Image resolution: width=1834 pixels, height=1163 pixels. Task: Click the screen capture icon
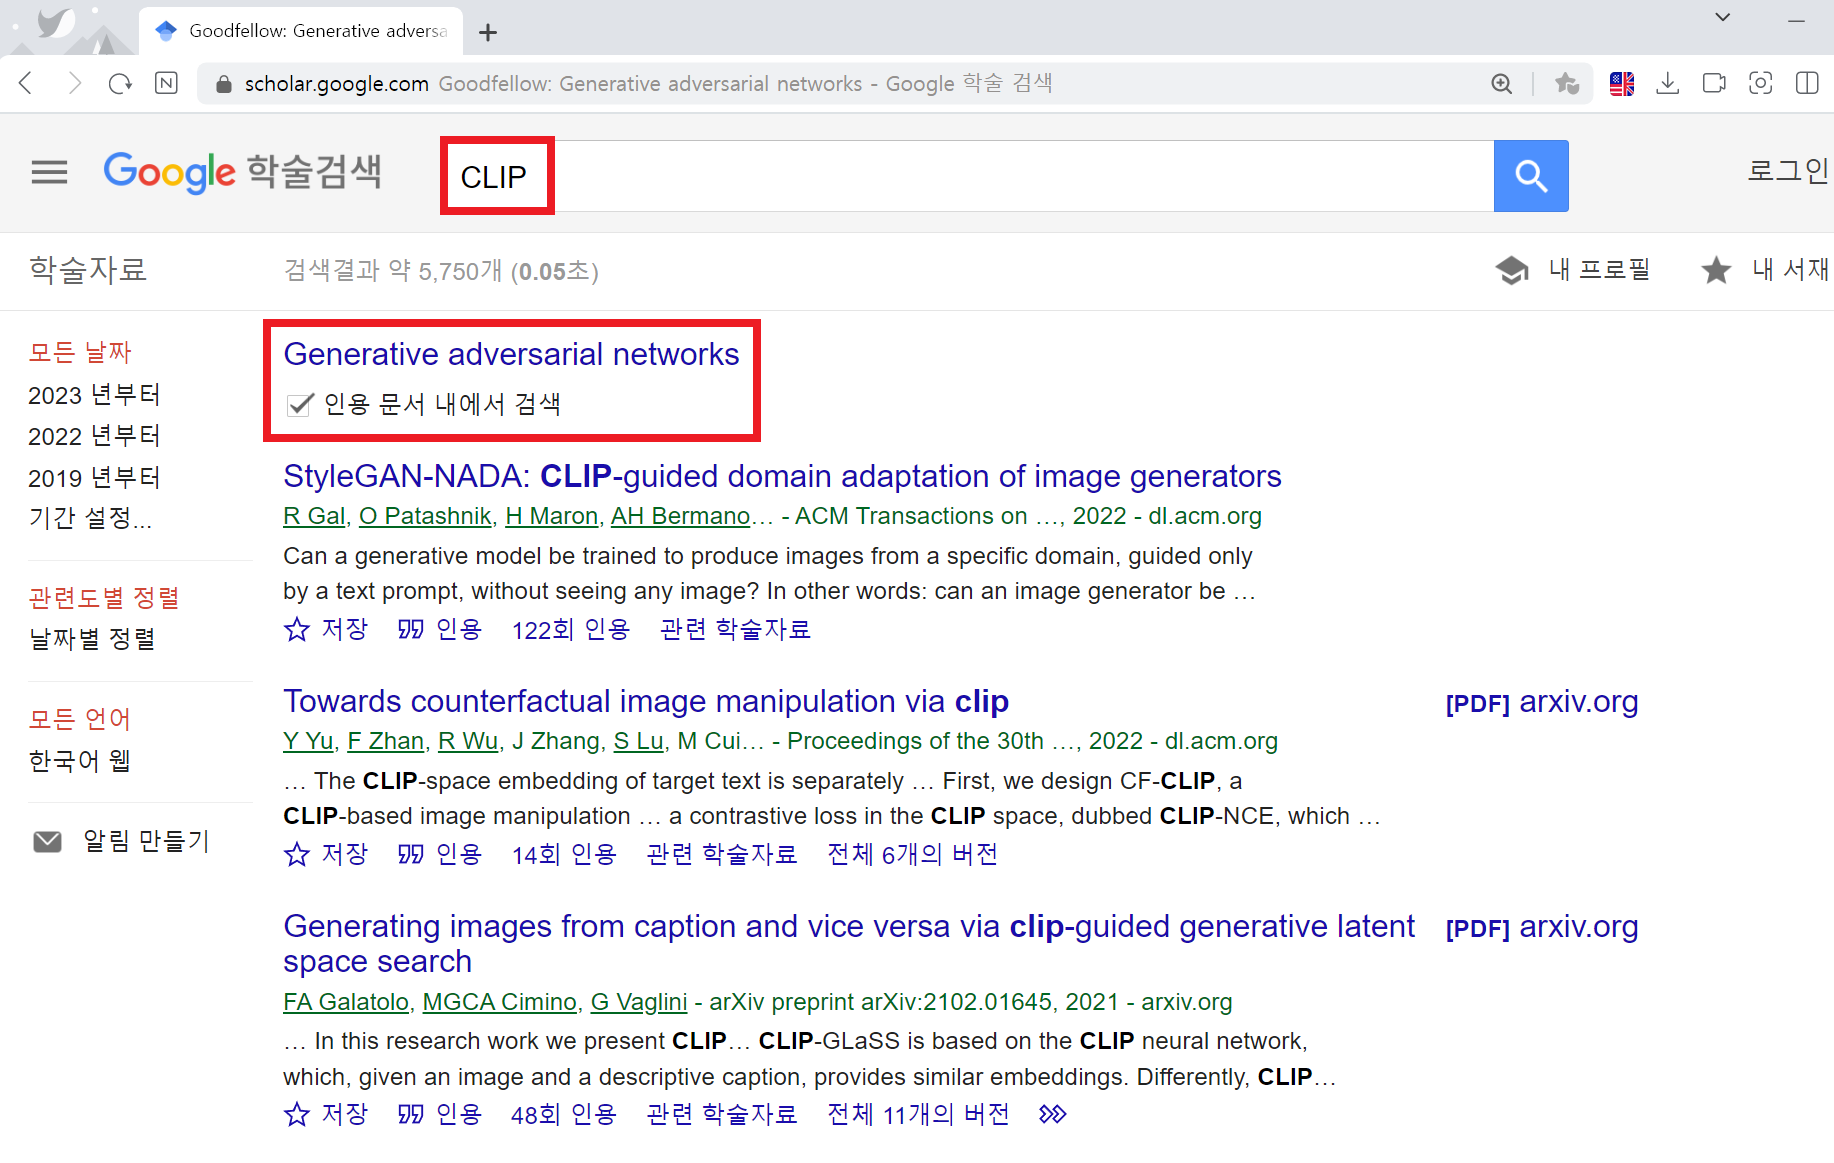pyautogui.click(x=1760, y=84)
